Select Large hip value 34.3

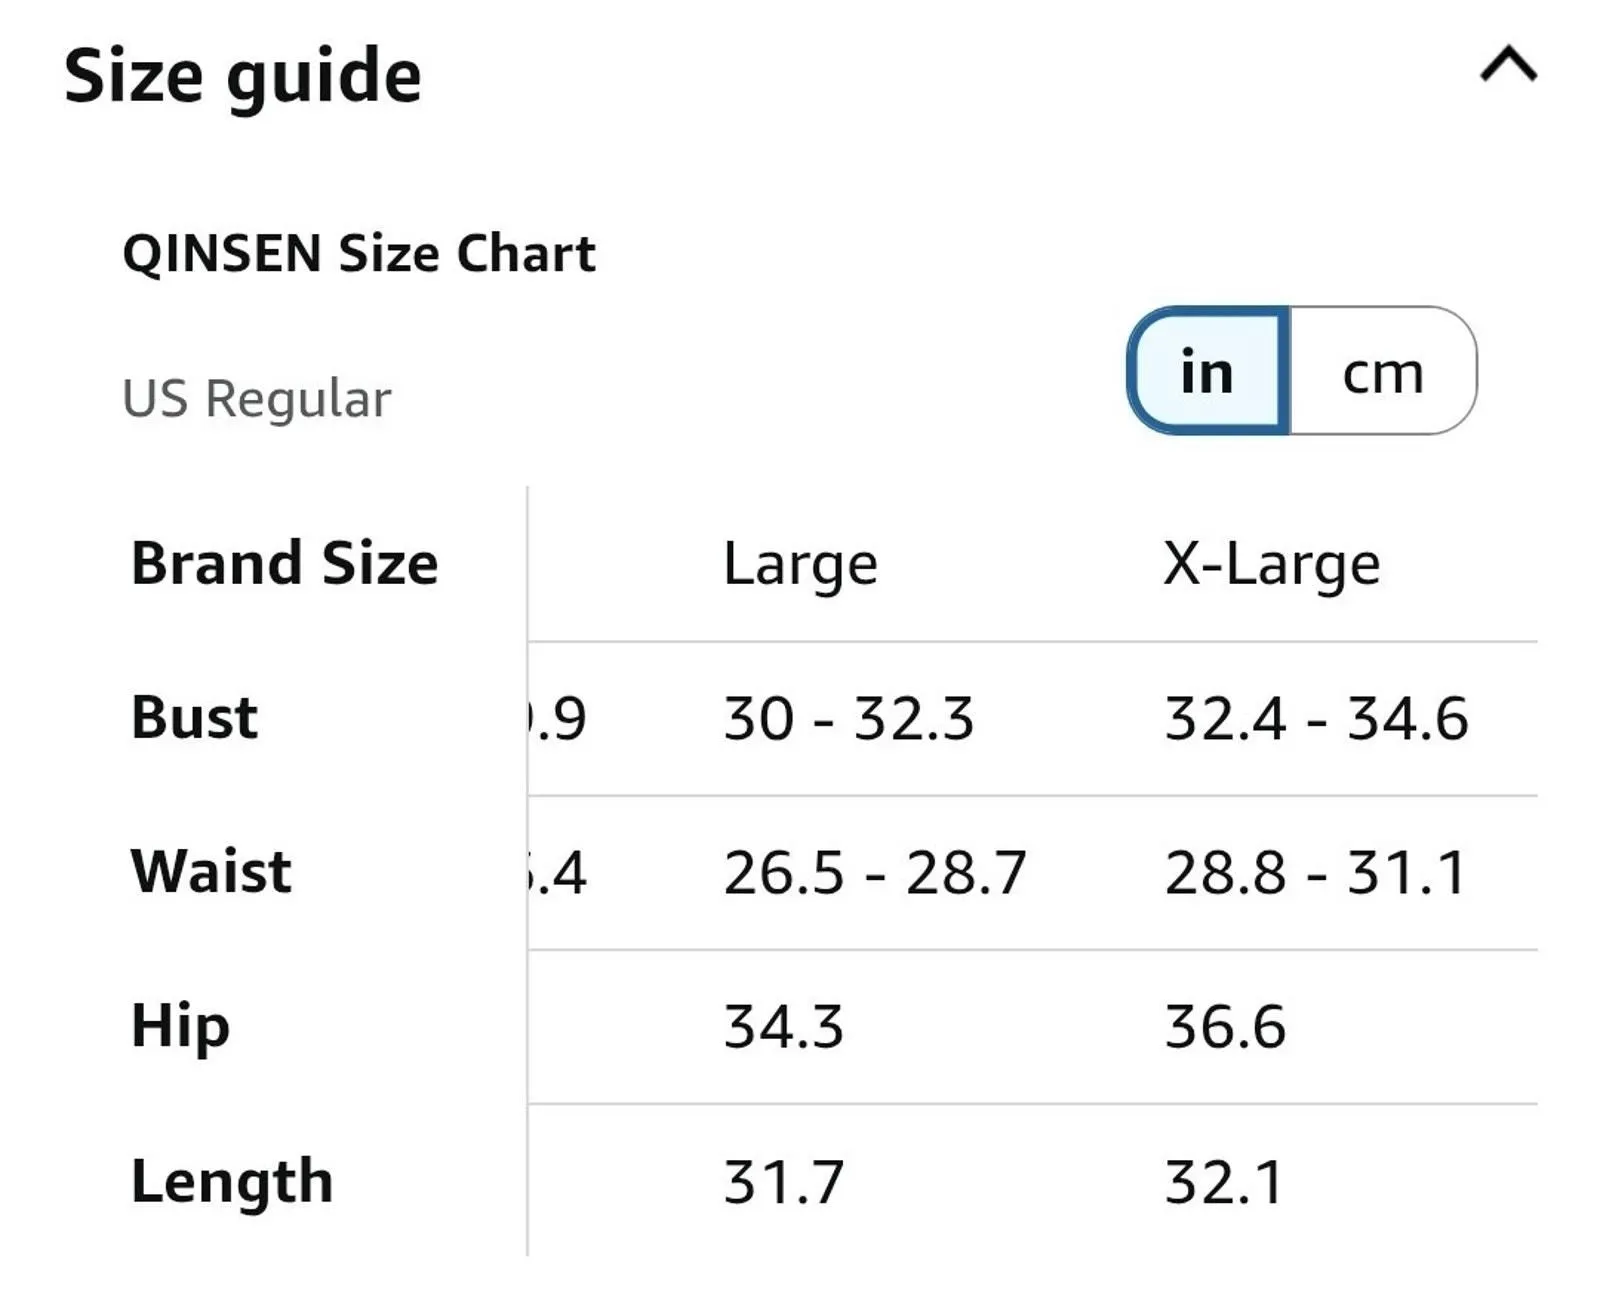784,1027
